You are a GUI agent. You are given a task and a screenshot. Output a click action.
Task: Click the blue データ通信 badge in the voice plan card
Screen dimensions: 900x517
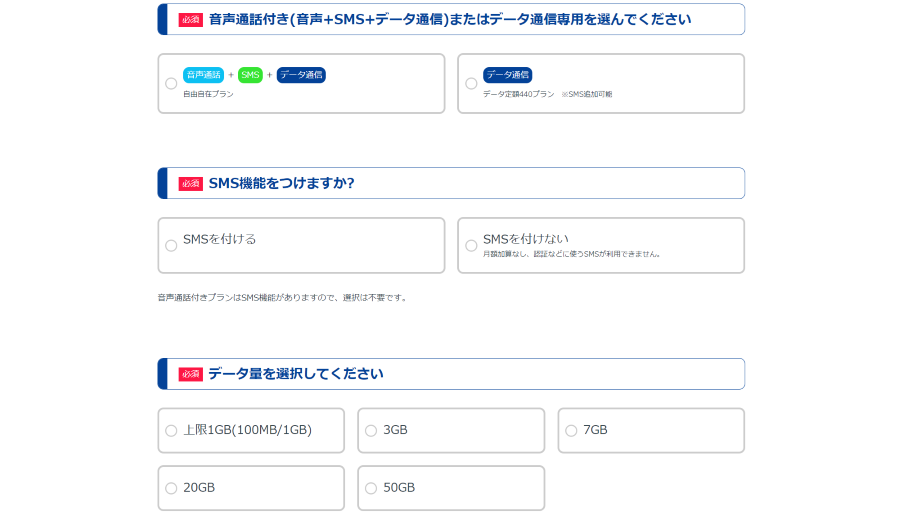(301, 75)
